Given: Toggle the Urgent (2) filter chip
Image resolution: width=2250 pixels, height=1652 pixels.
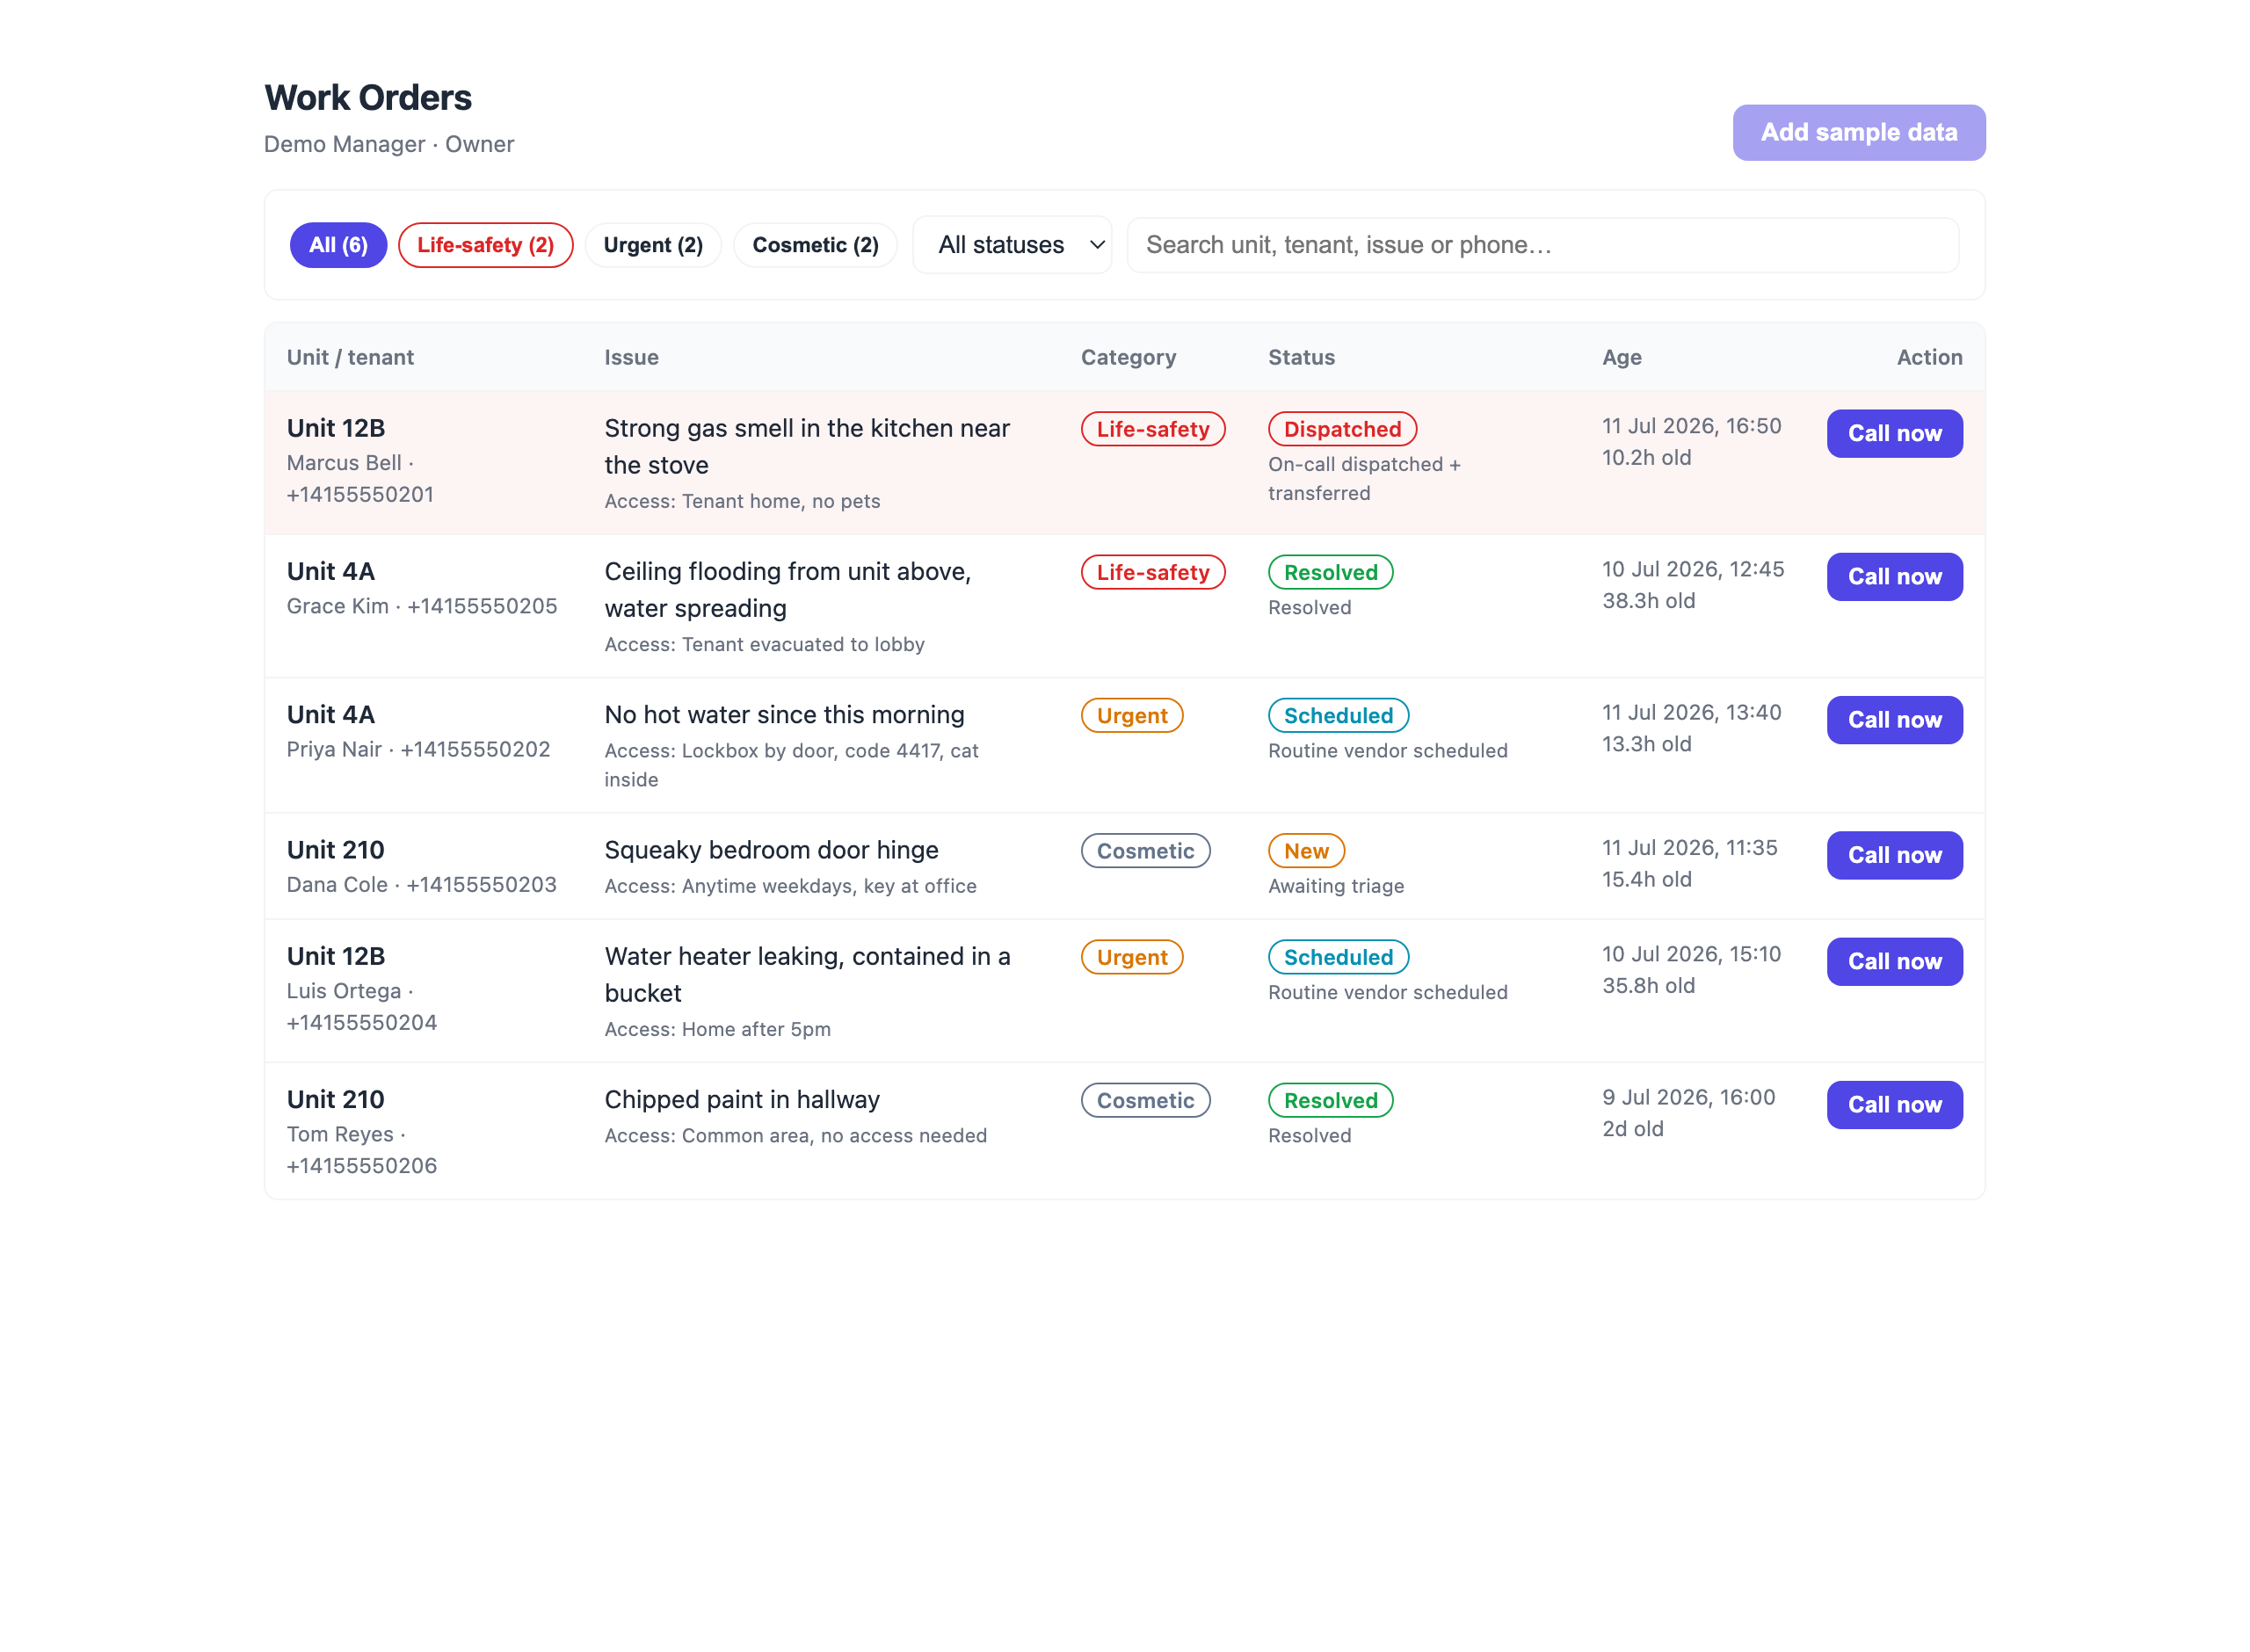Looking at the screenshot, I should click(x=653, y=245).
